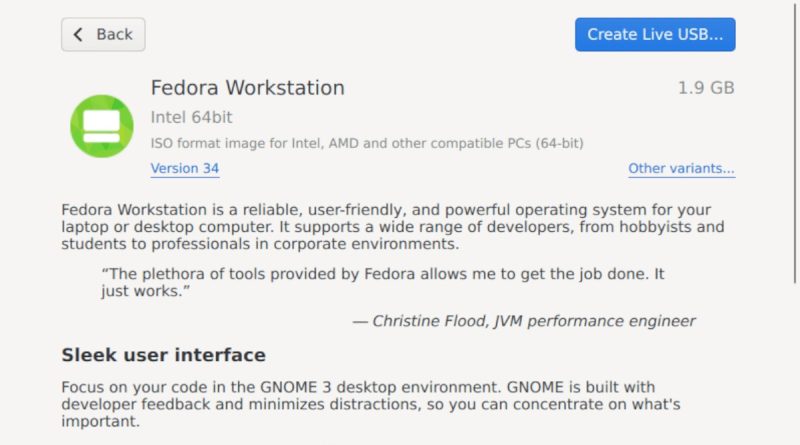Click the line starting 'Fedora Workstation is a reliable'
Screen dimensions: 800x445
386,210
